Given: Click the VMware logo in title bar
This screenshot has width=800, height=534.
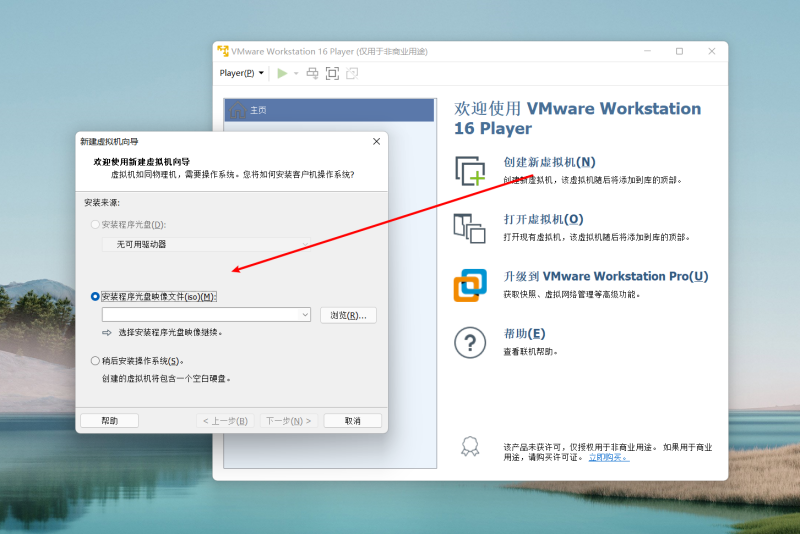Looking at the screenshot, I should (223, 51).
